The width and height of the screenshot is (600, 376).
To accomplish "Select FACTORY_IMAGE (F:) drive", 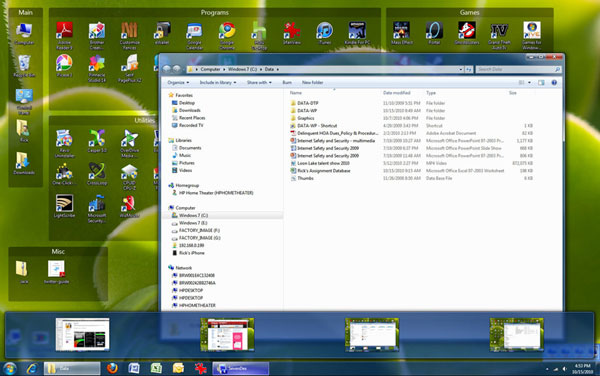I will [199, 231].
